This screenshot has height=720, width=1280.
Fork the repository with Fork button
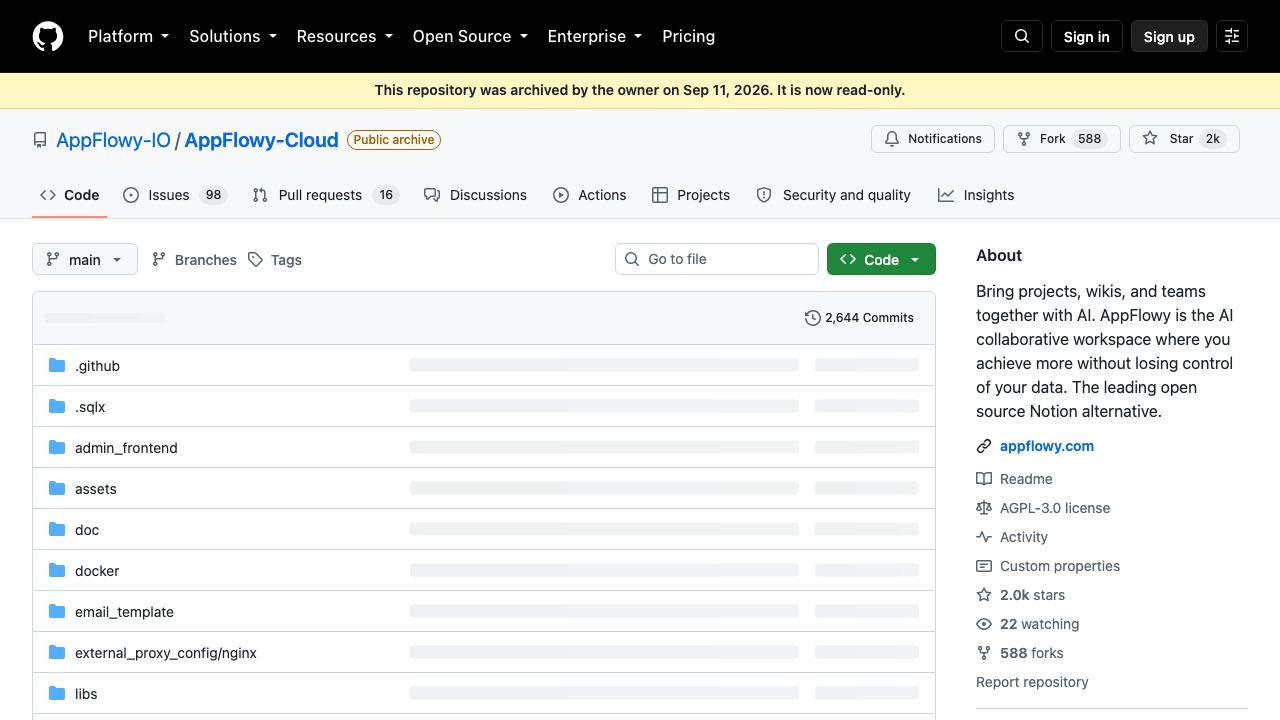[1061, 139]
